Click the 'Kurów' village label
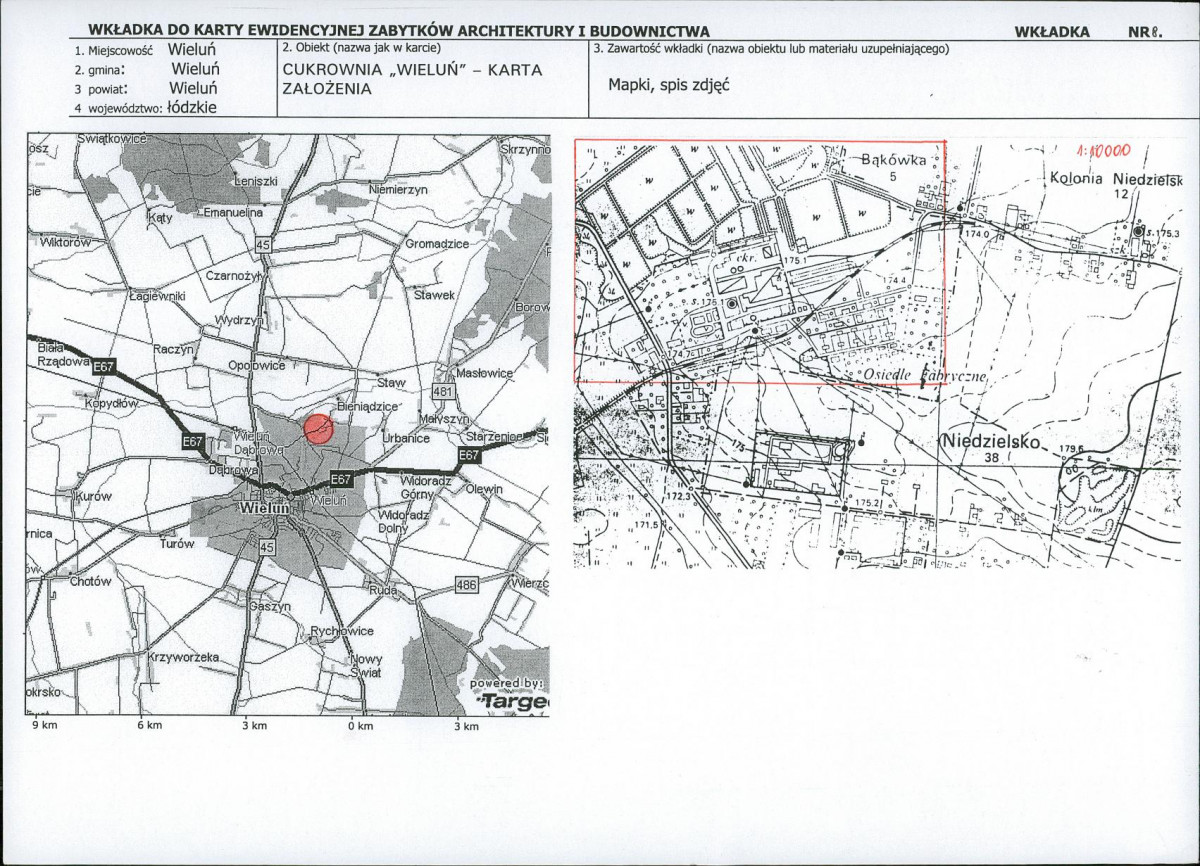 pyautogui.click(x=94, y=497)
